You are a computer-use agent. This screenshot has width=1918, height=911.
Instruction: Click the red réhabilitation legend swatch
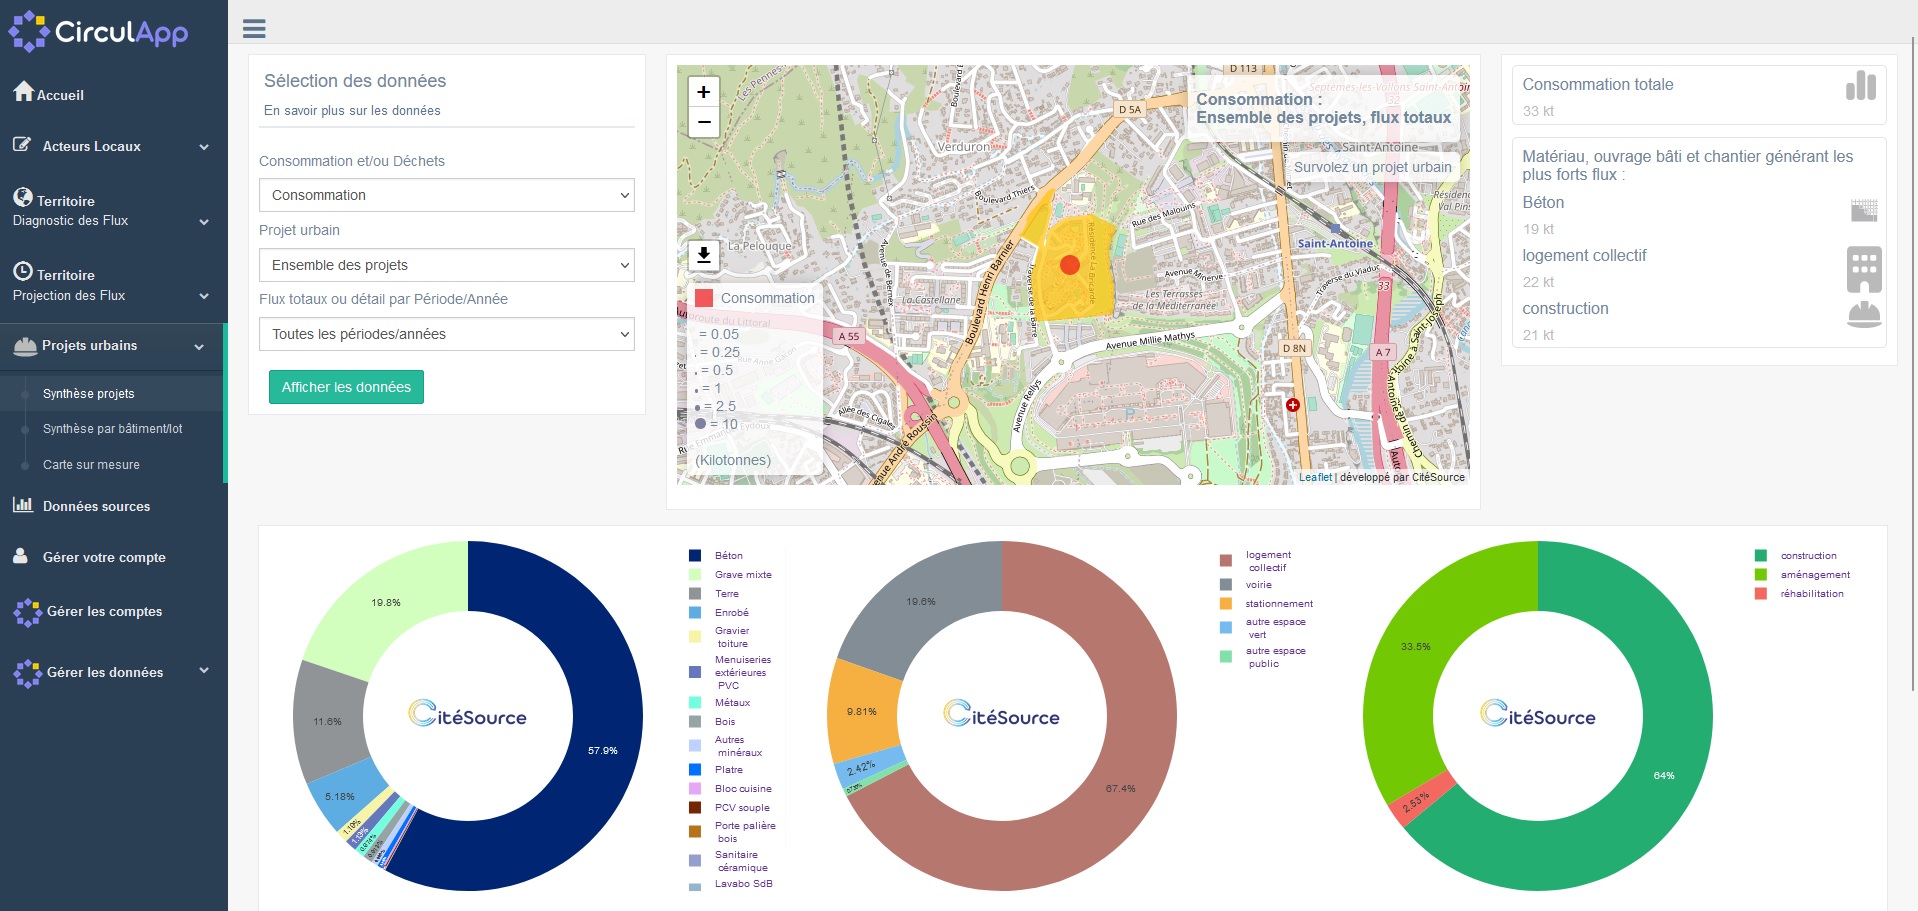pyautogui.click(x=1761, y=594)
